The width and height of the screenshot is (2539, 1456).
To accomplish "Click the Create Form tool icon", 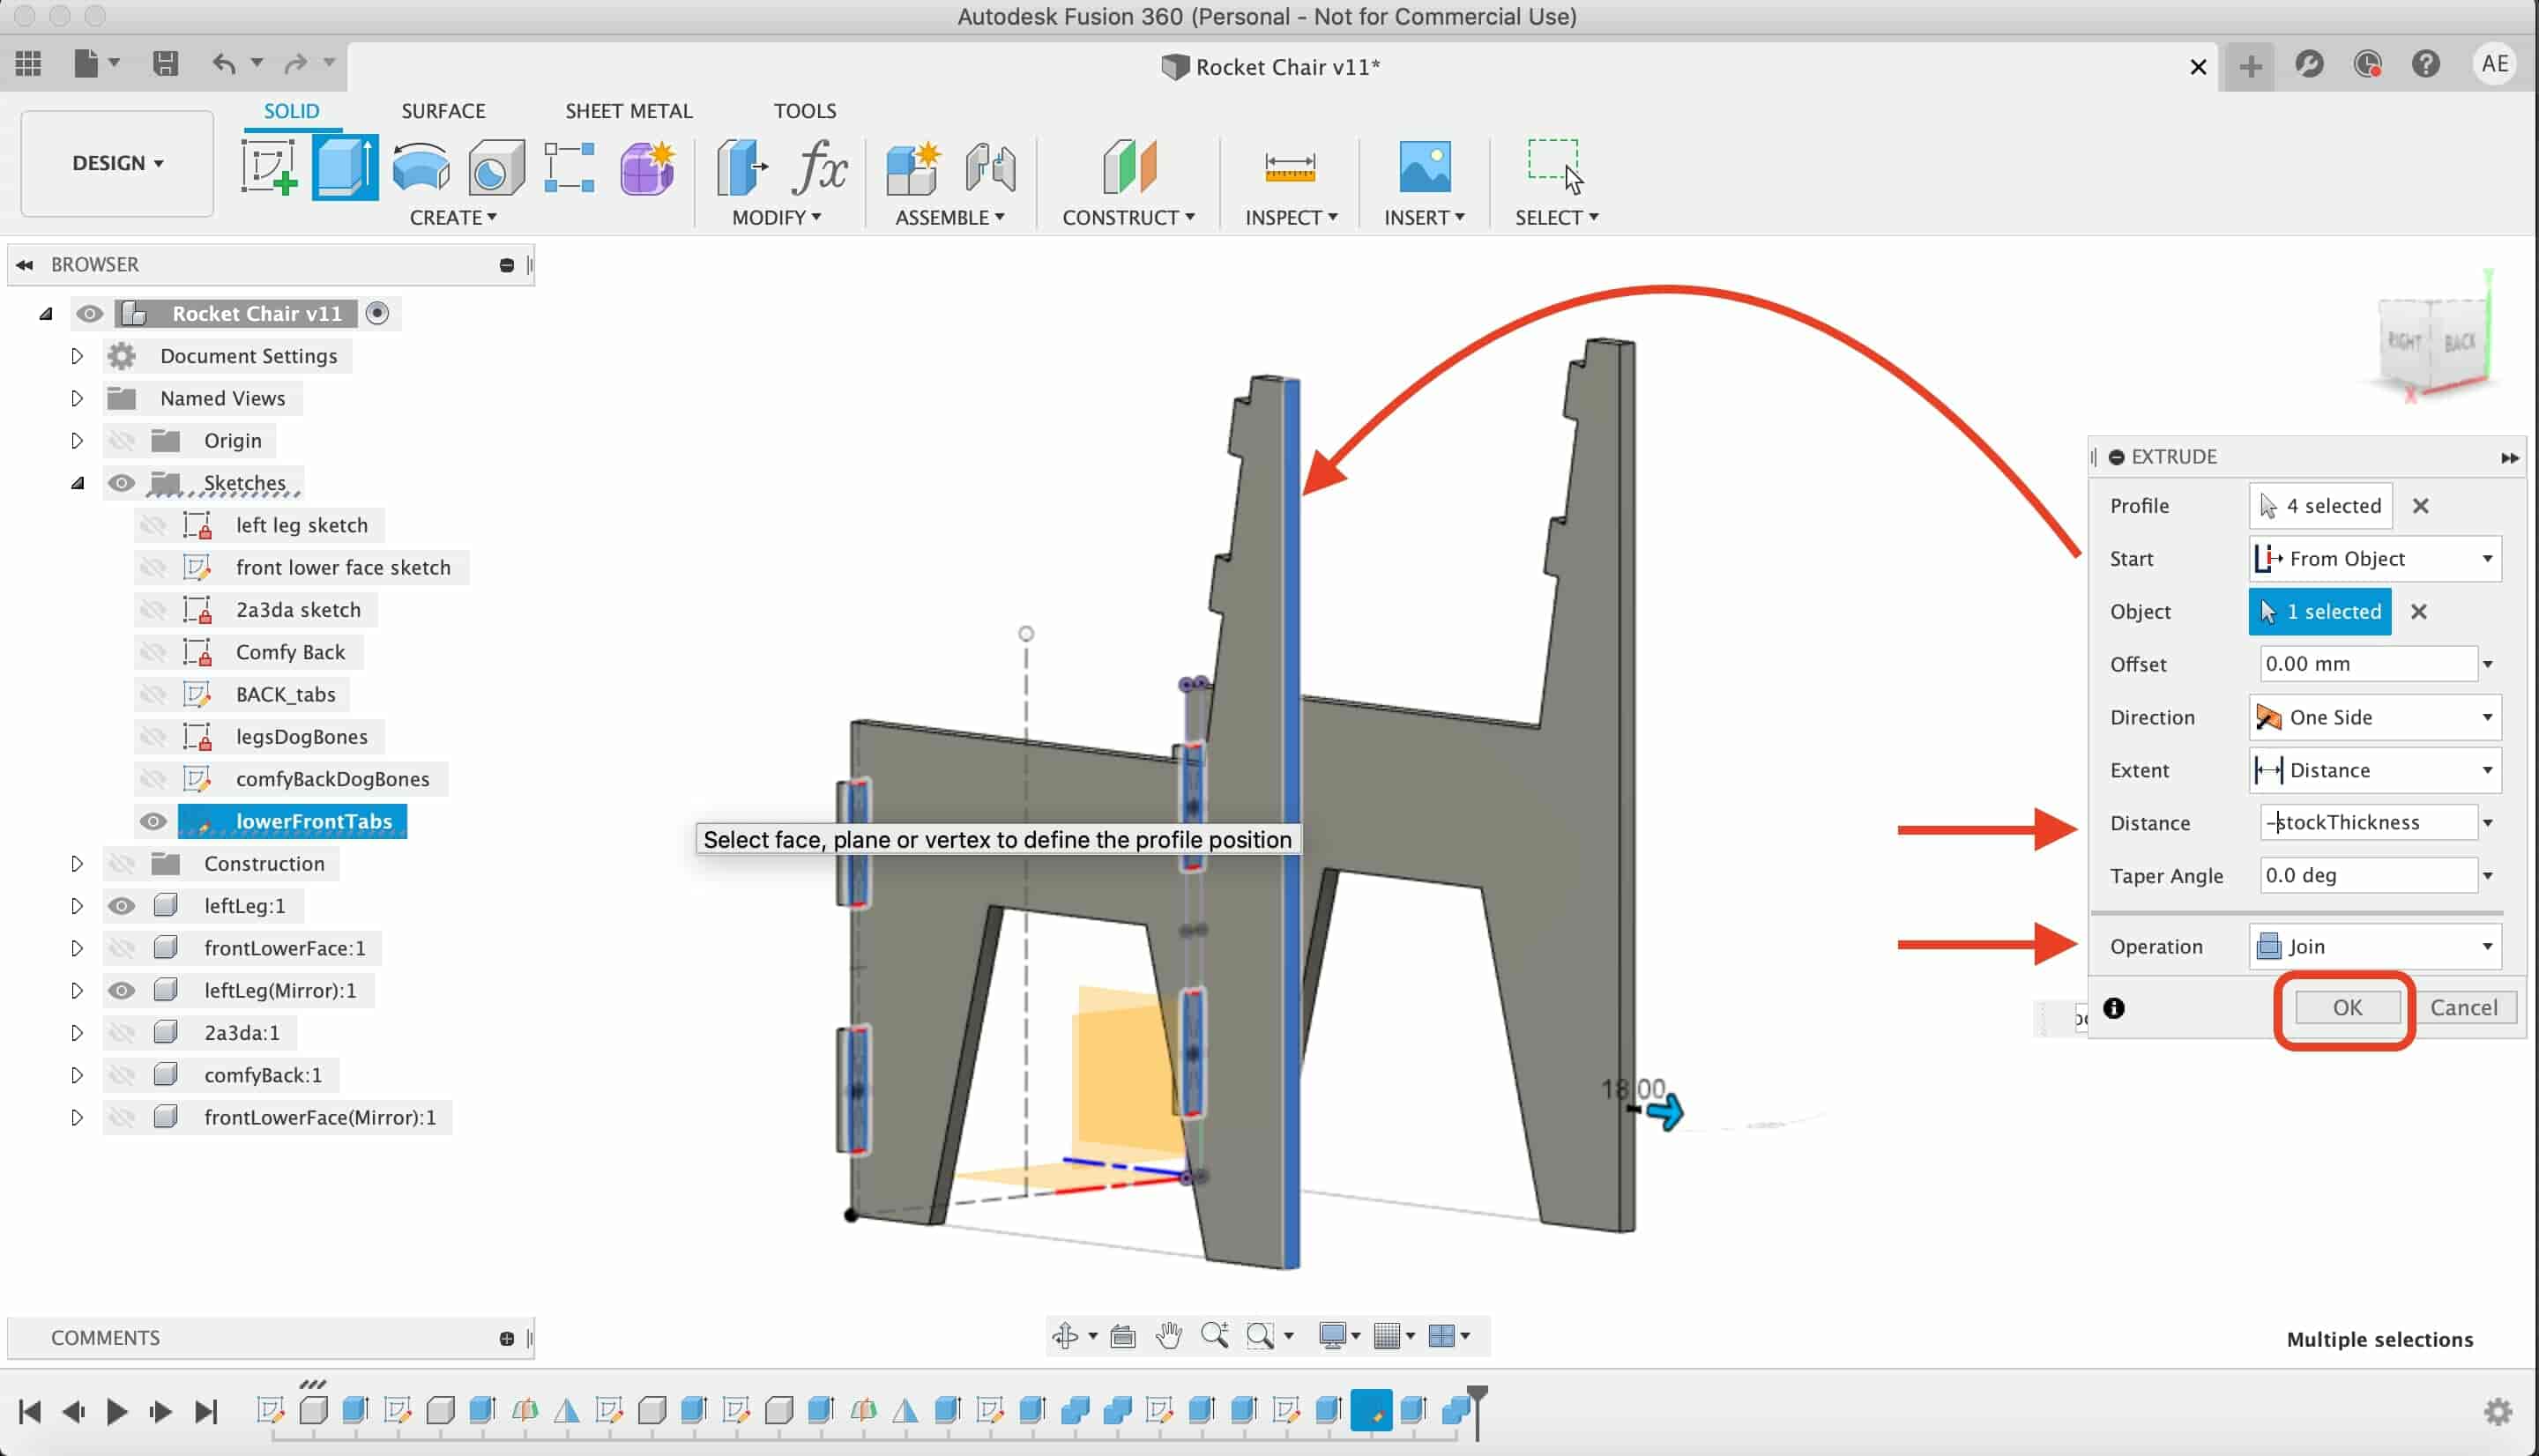I will point(647,167).
